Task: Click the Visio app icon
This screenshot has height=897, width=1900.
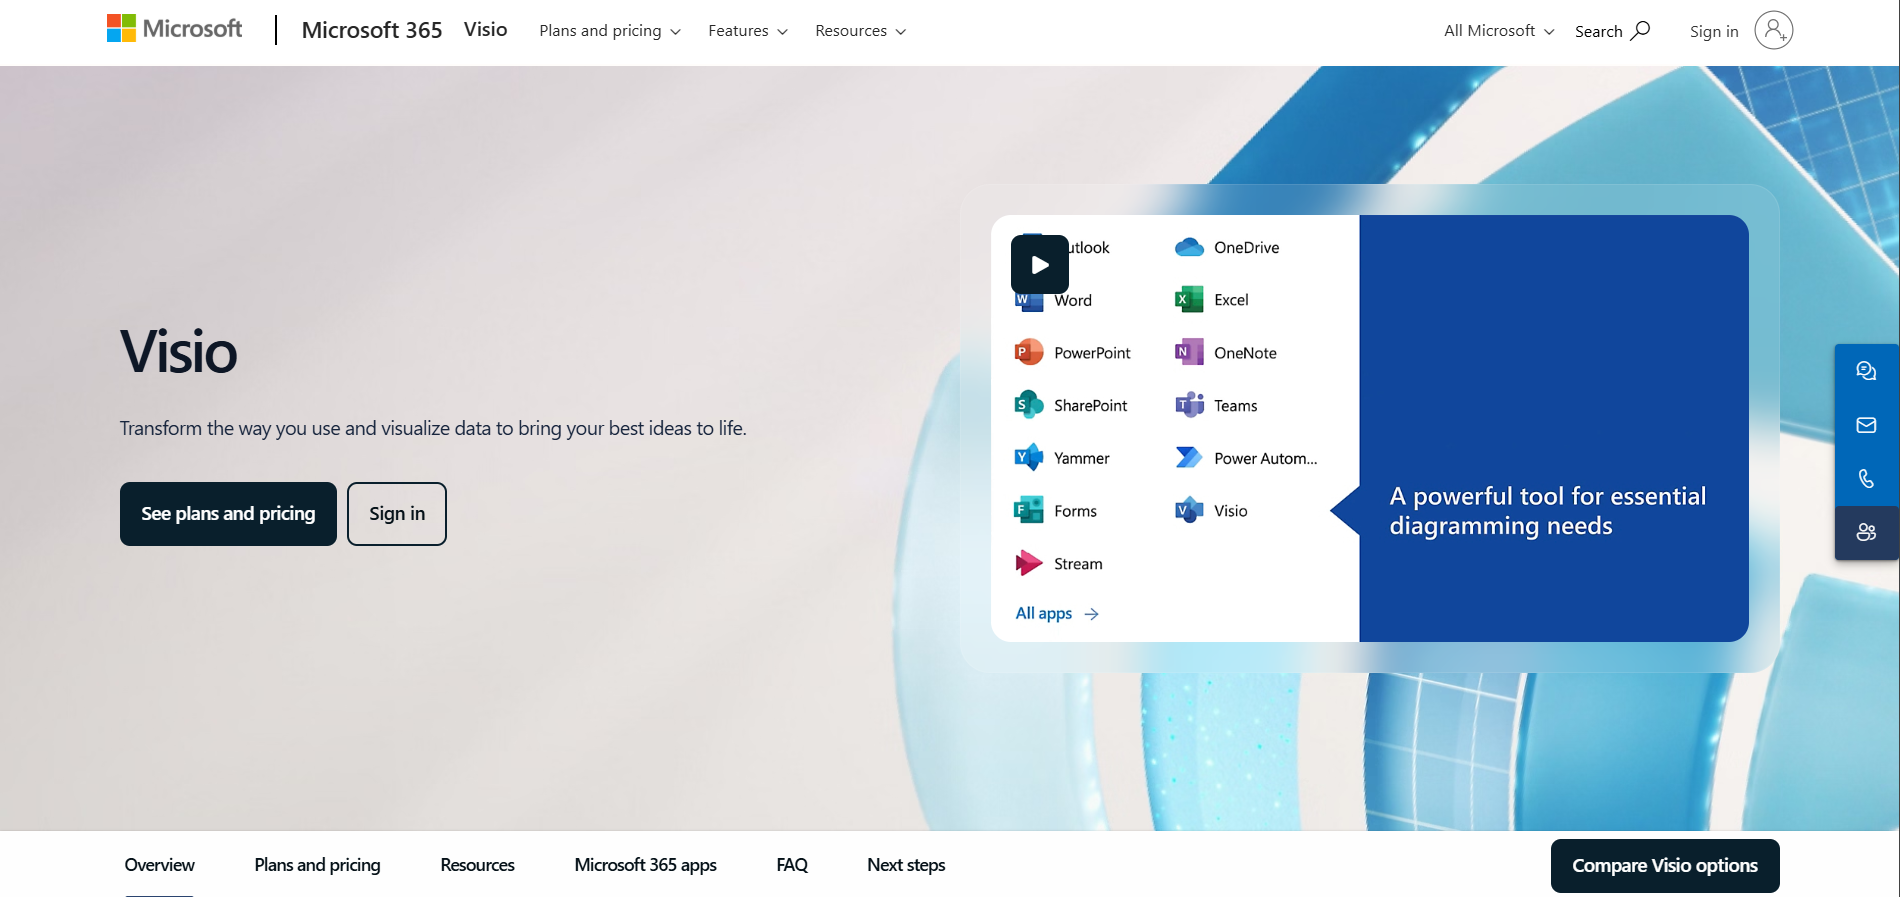Action: (x=1189, y=511)
